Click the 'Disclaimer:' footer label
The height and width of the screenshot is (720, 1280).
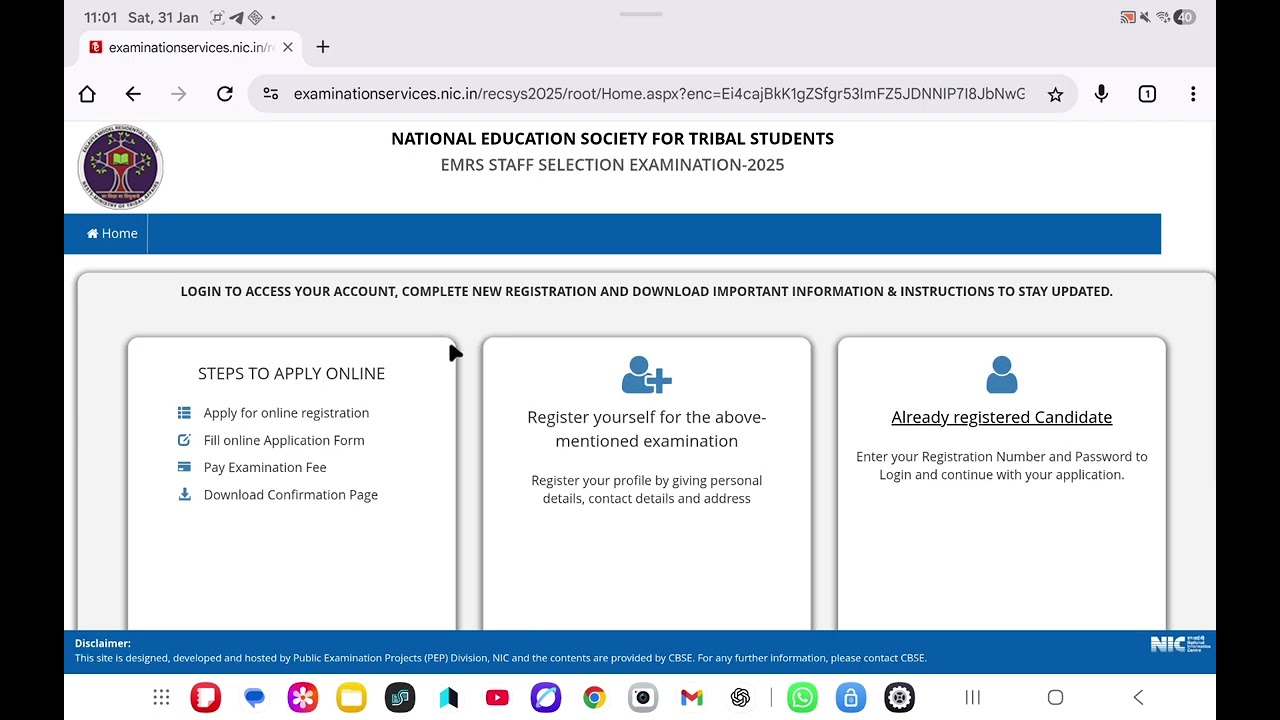tap(103, 643)
